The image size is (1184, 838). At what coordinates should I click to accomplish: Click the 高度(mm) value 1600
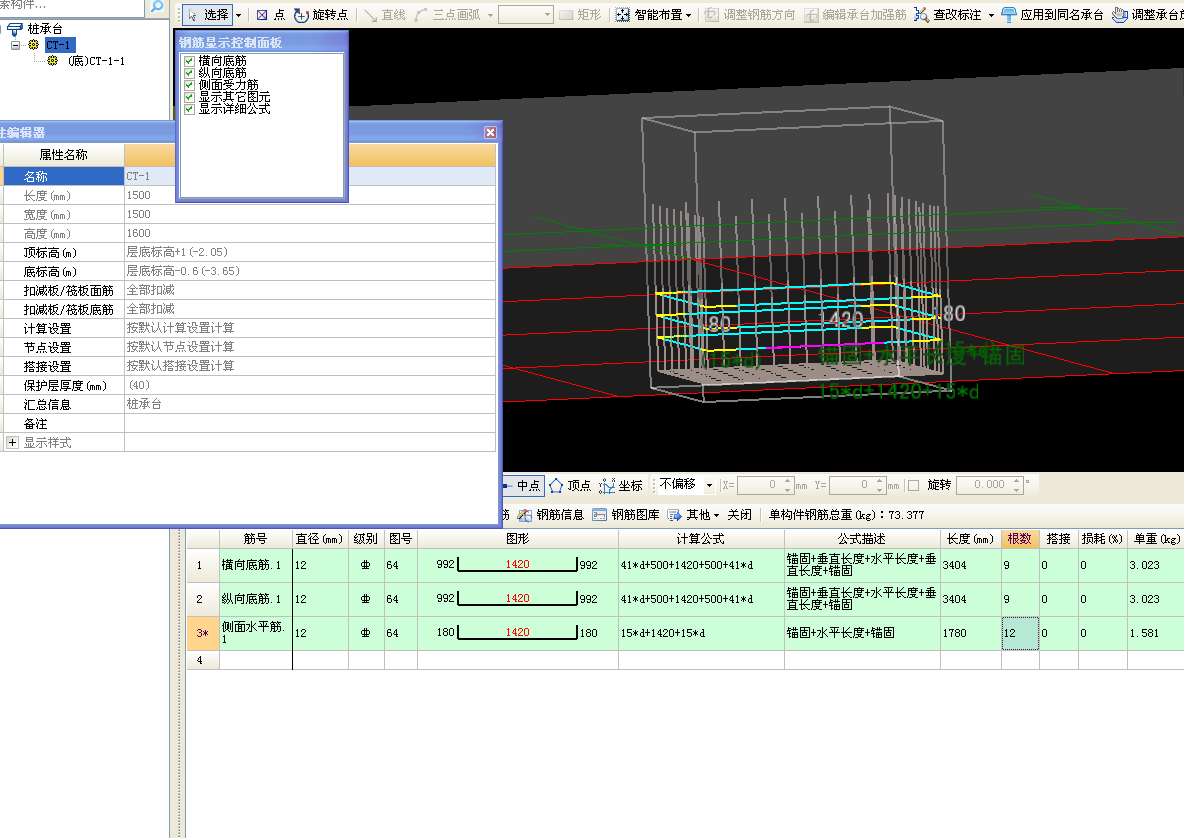pyautogui.click(x=310, y=233)
